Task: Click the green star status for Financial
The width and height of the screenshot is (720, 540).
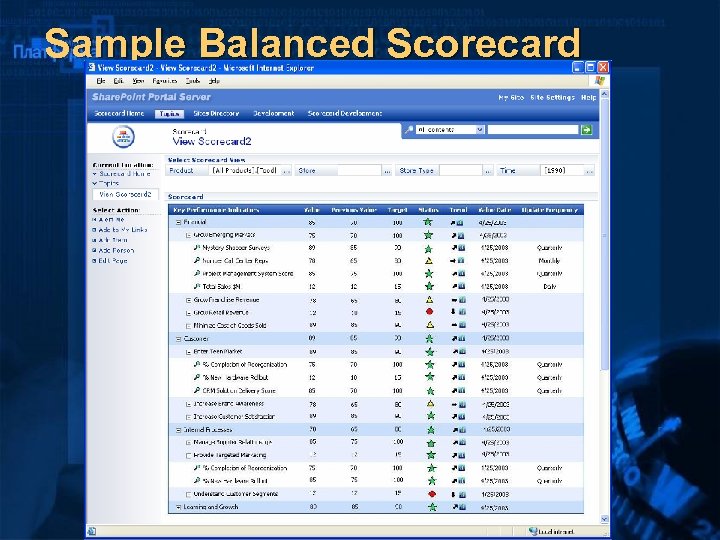Action: pos(428,222)
